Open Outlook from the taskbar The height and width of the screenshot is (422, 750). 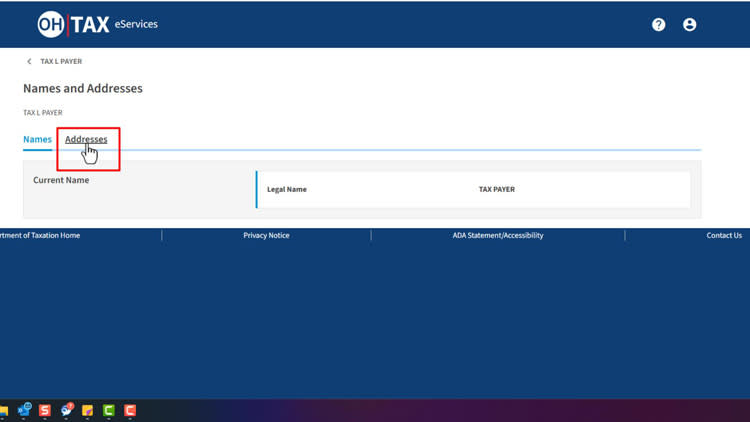[24, 410]
